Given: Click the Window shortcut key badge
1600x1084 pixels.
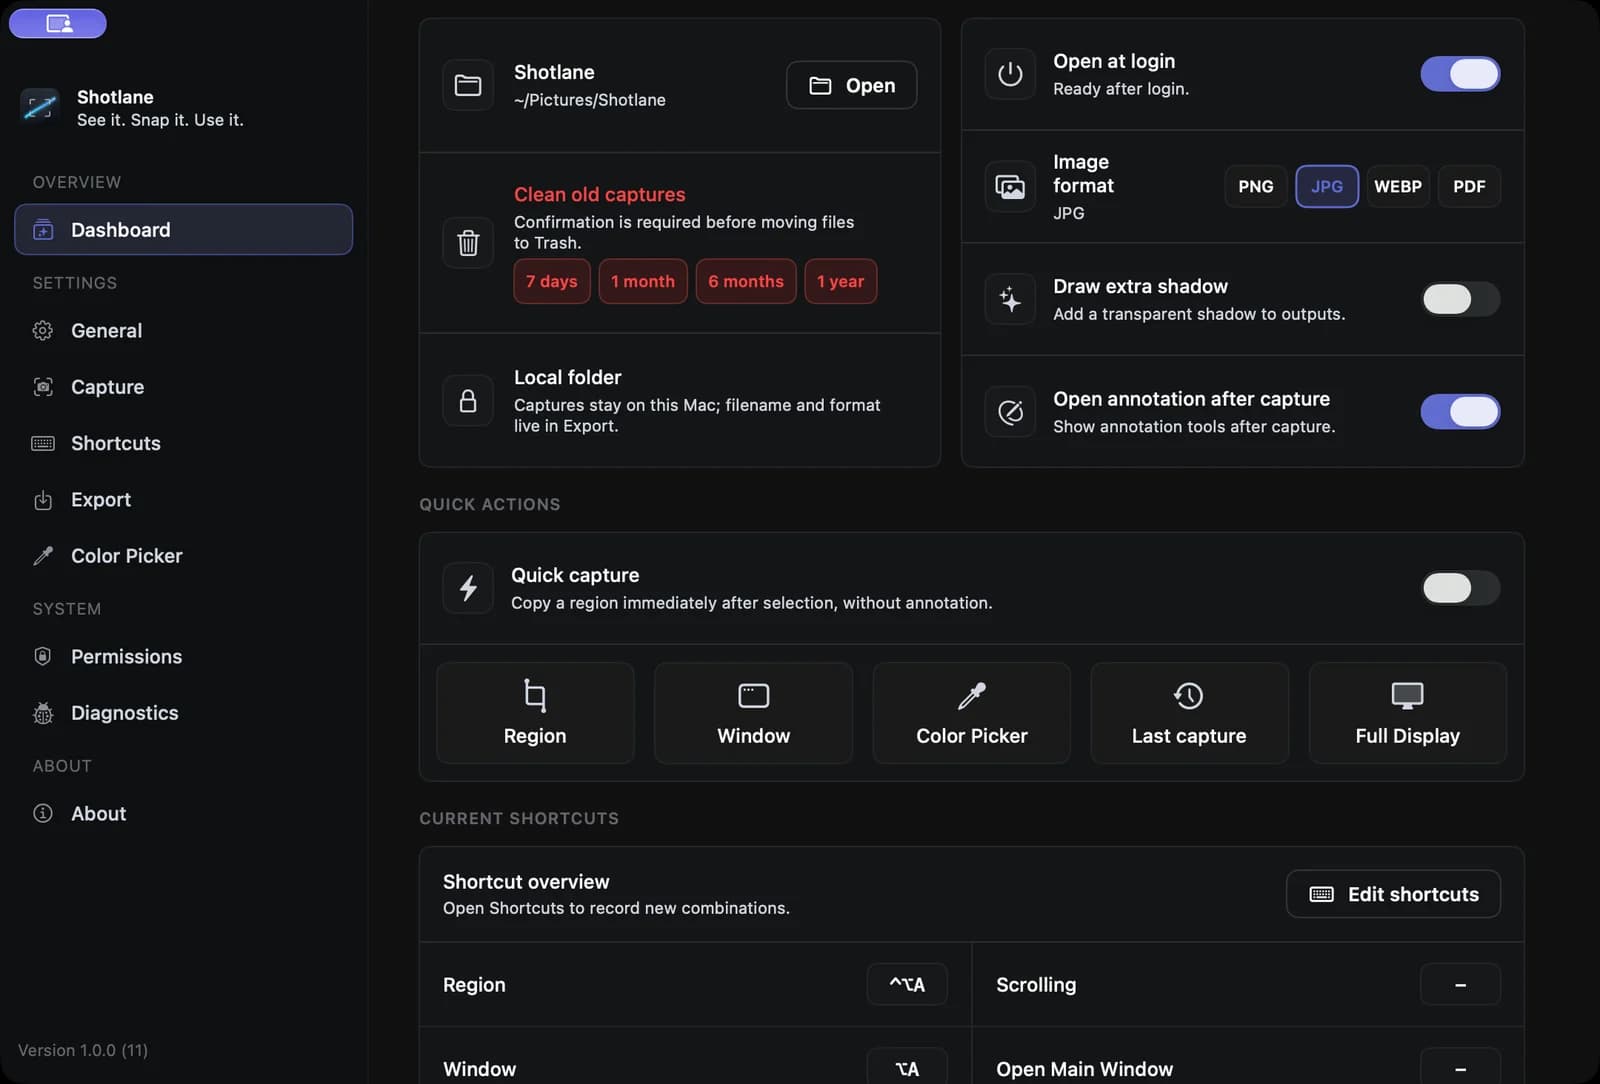Looking at the screenshot, I should tap(907, 1068).
